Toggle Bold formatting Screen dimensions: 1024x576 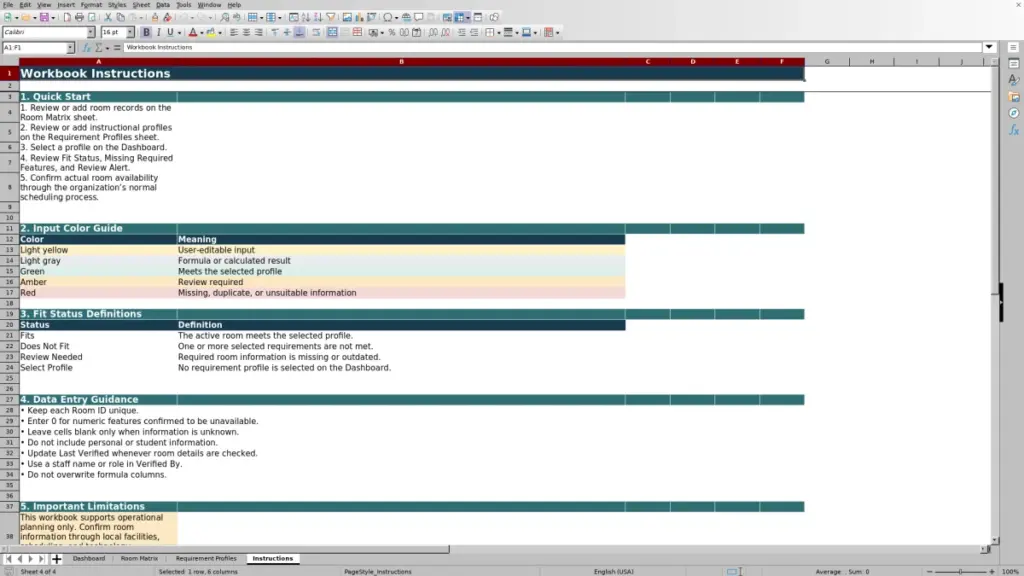coord(146,32)
